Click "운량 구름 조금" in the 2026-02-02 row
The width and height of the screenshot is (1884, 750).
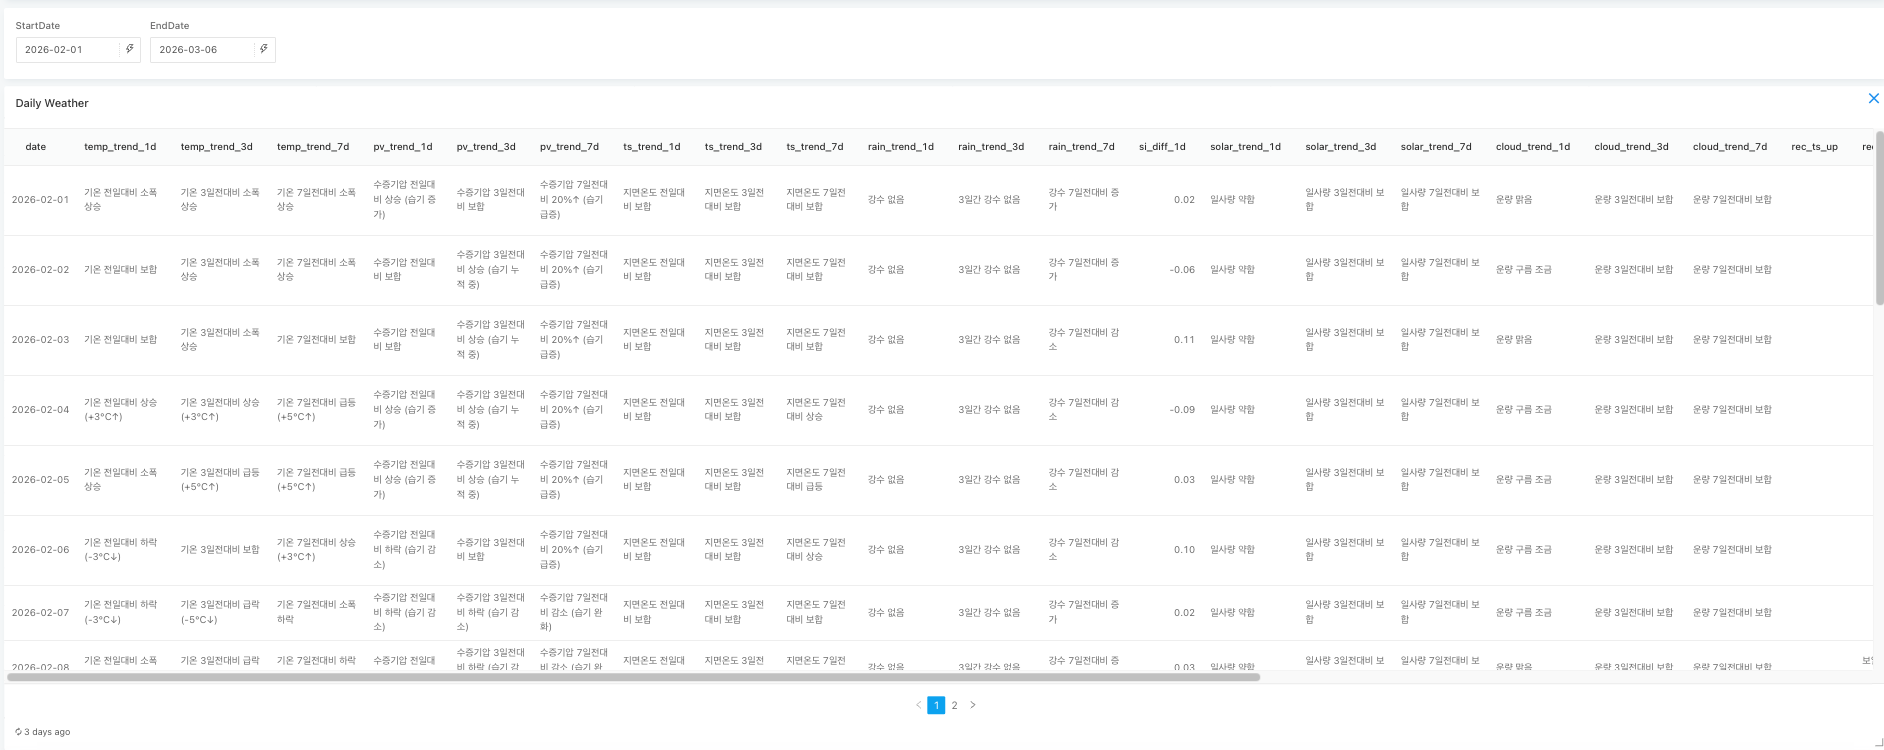click(1524, 270)
